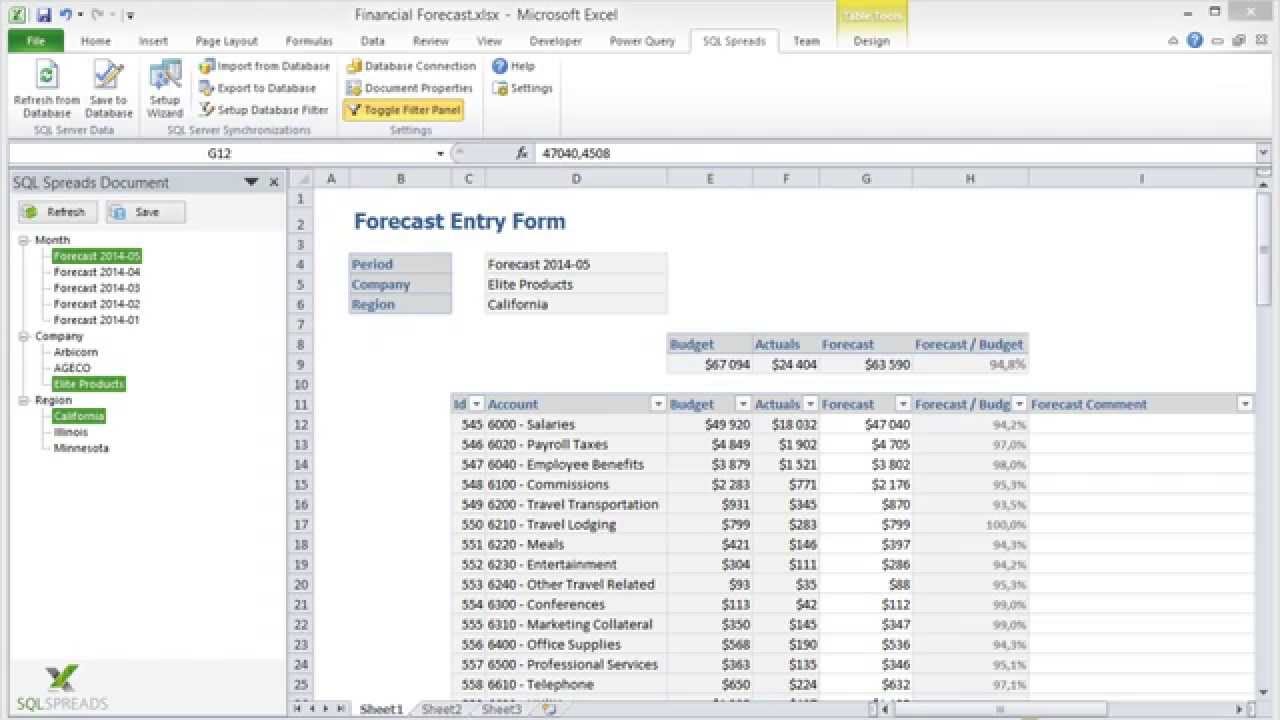Select the Forecast cell showing $47 040

click(x=866, y=424)
